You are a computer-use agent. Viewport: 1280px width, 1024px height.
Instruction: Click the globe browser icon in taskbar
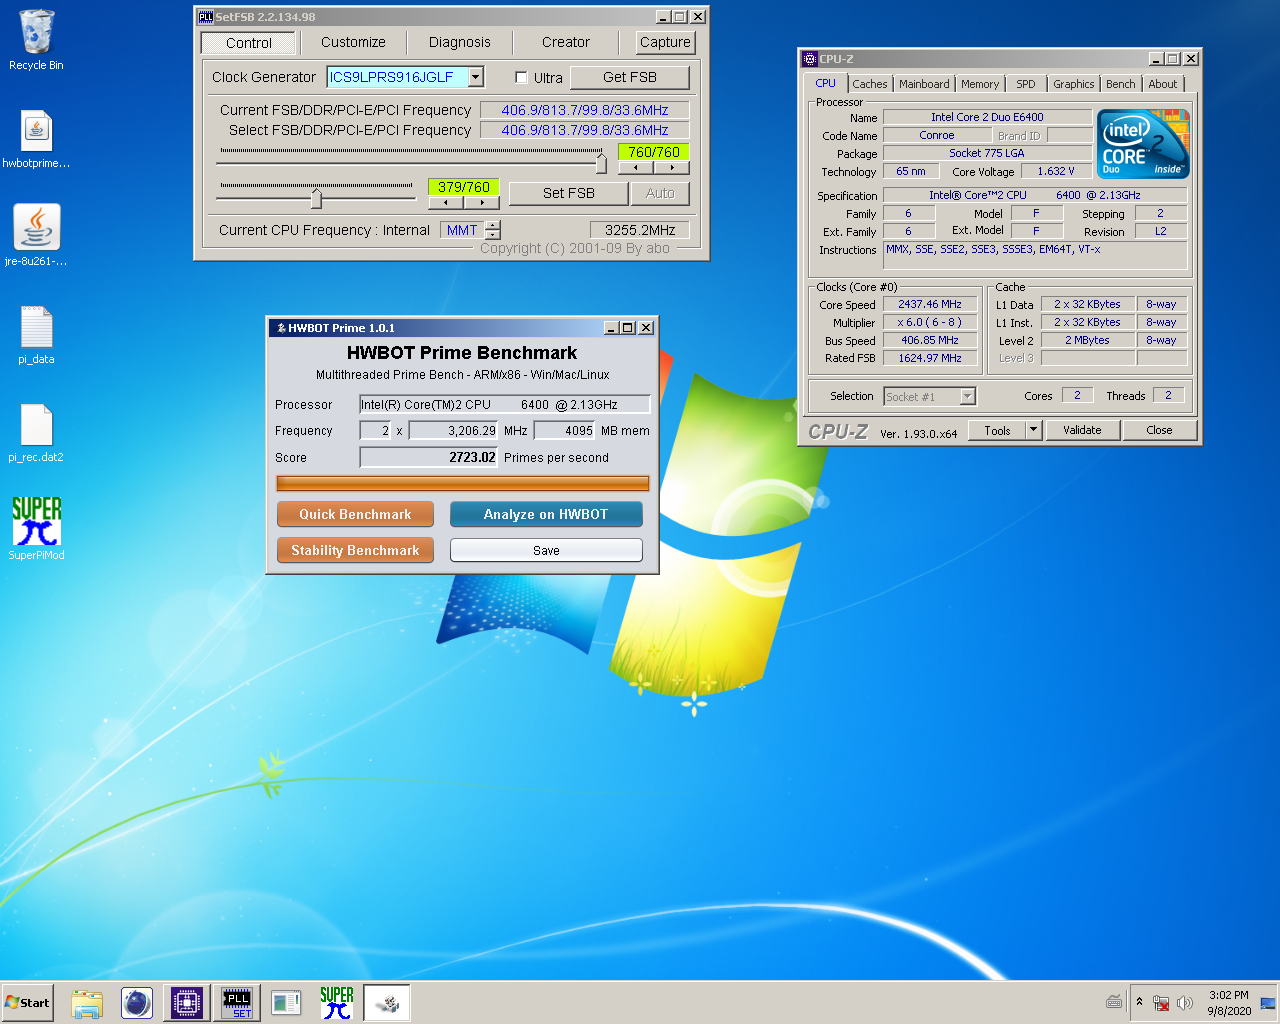[137, 1003]
